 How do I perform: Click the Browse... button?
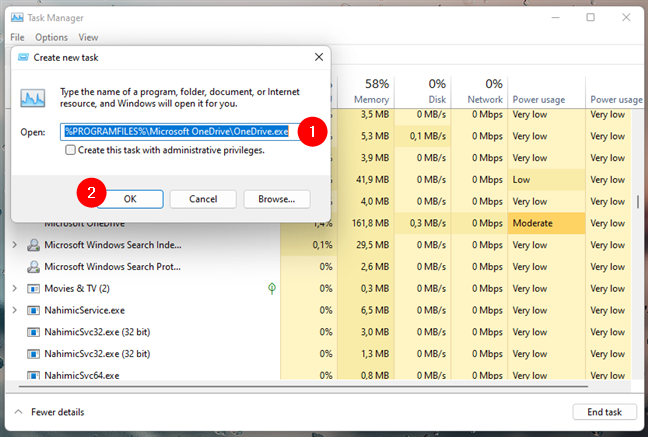(x=276, y=199)
